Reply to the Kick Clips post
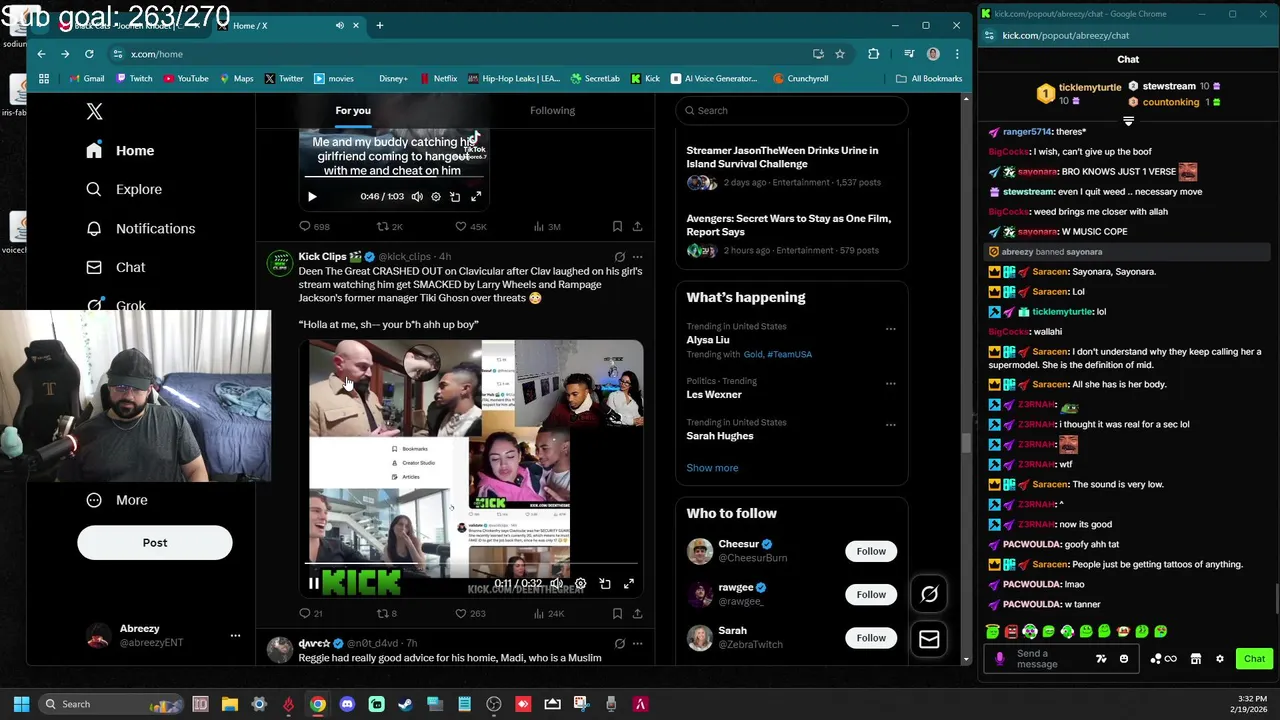The height and width of the screenshot is (720, 1280). 311,613
